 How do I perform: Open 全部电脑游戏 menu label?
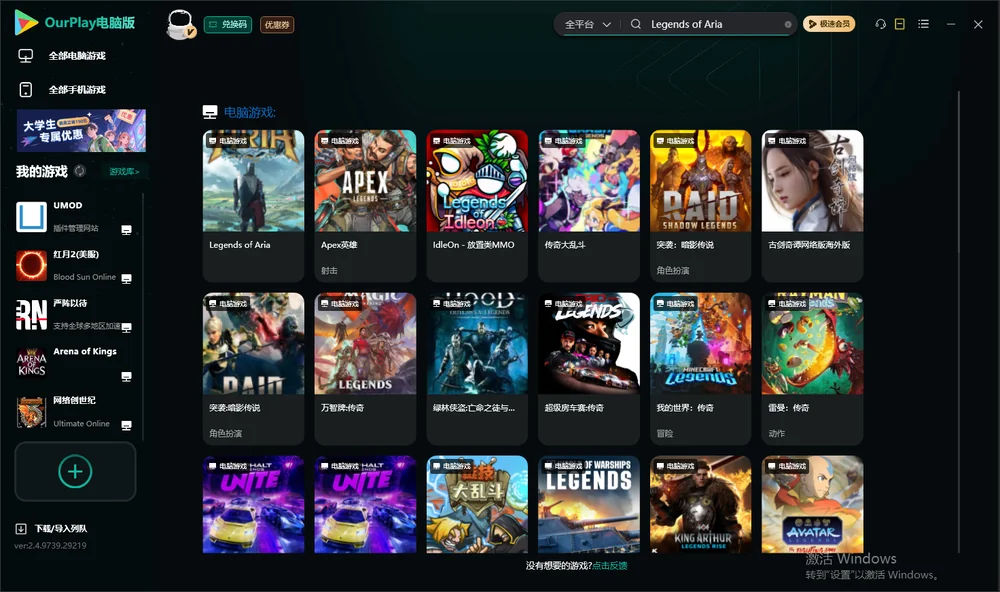pos(77,56)
